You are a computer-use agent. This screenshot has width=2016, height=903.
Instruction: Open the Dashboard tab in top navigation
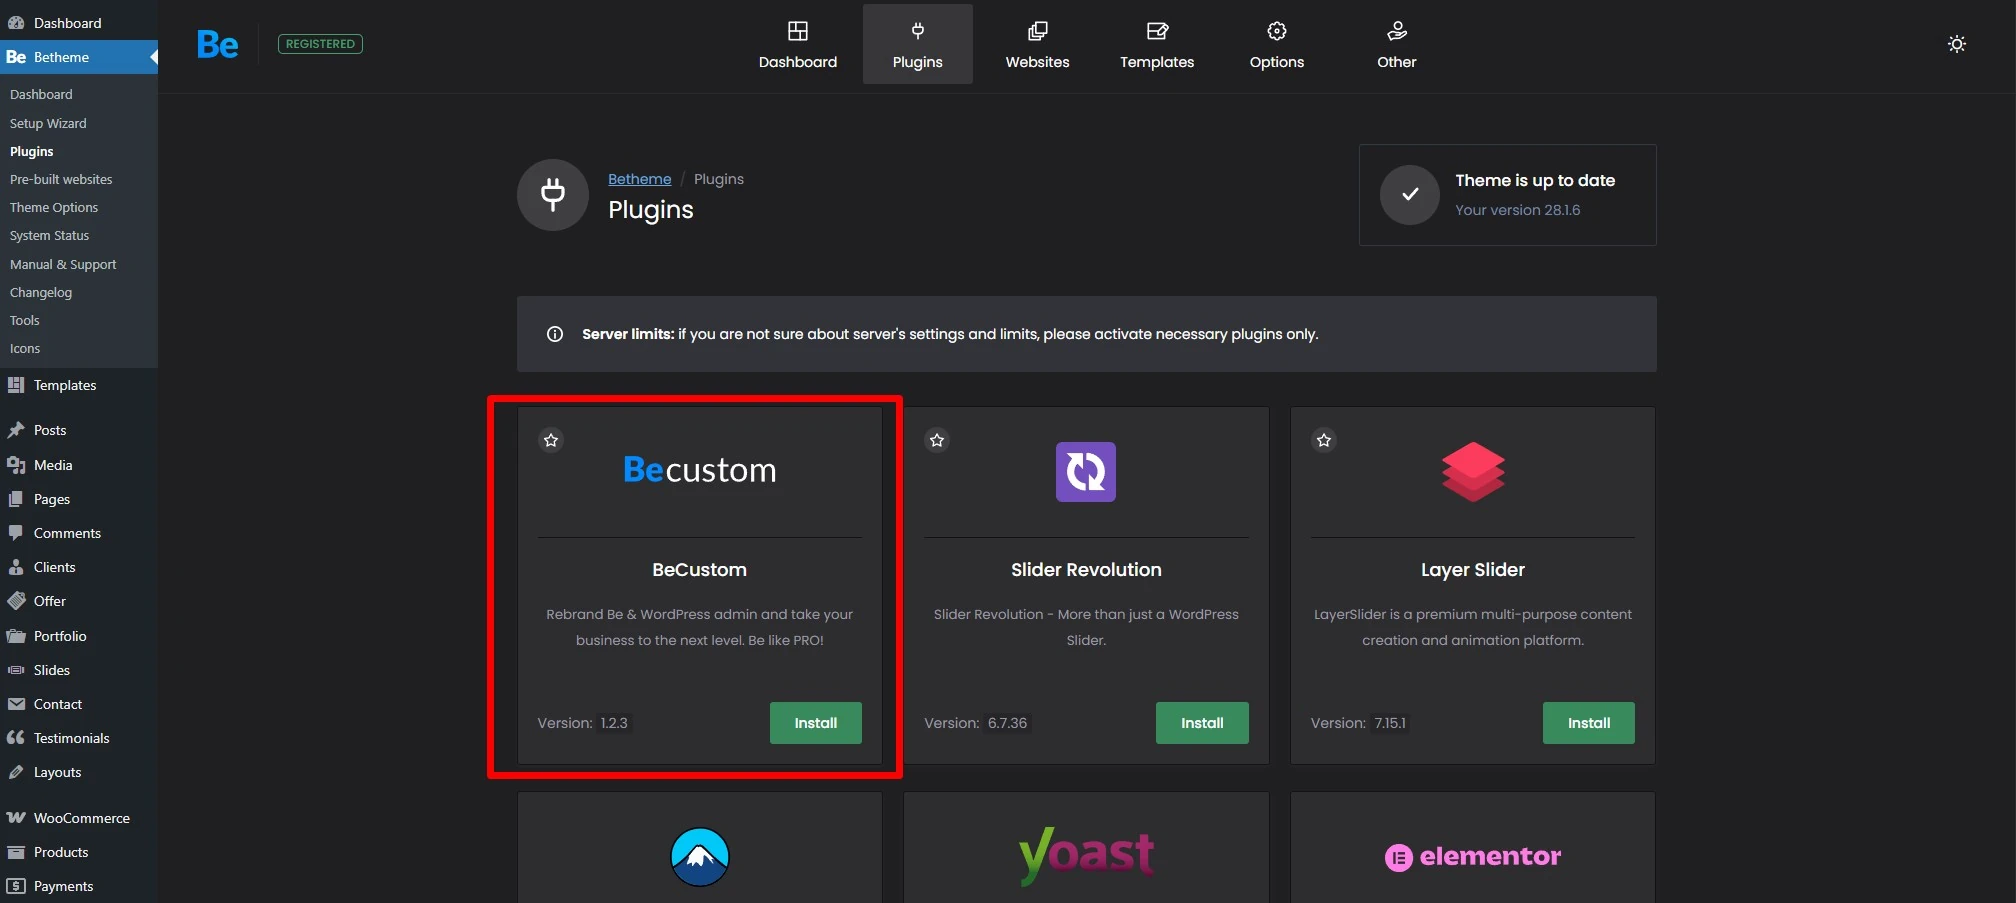798,44
